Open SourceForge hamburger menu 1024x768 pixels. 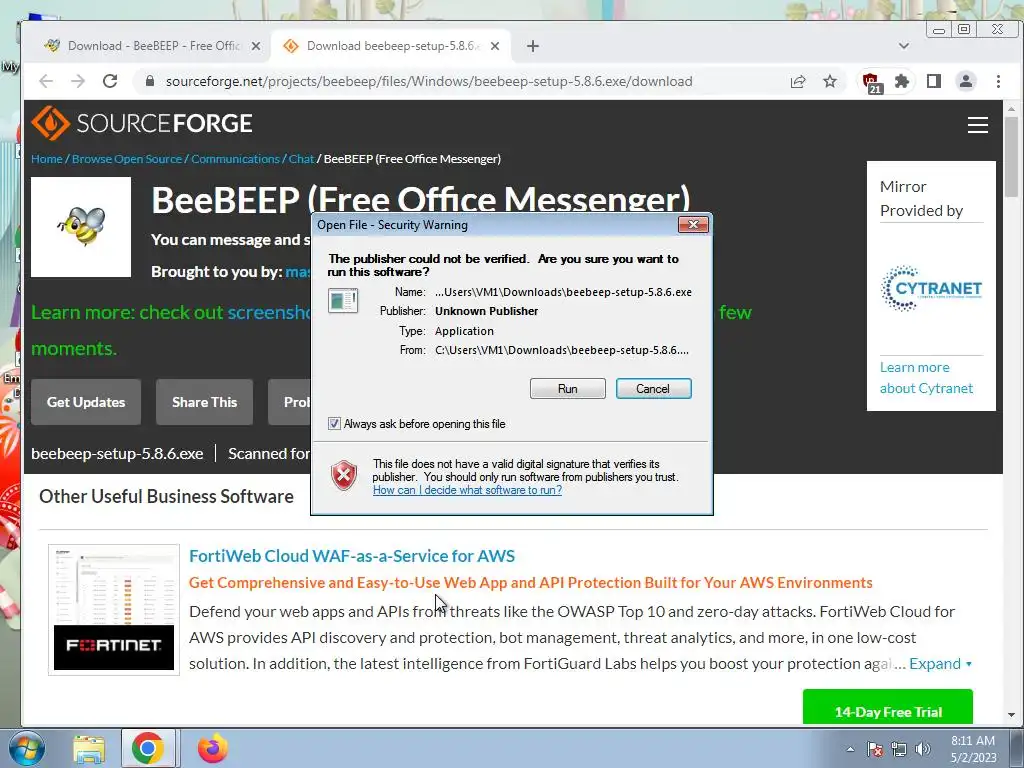click(x=978, y=125)
